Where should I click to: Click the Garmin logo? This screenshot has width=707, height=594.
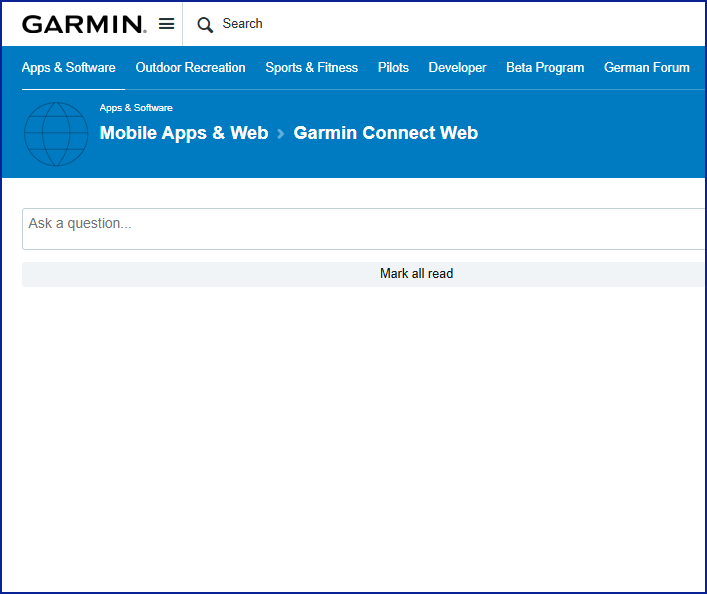pos(84,24)
